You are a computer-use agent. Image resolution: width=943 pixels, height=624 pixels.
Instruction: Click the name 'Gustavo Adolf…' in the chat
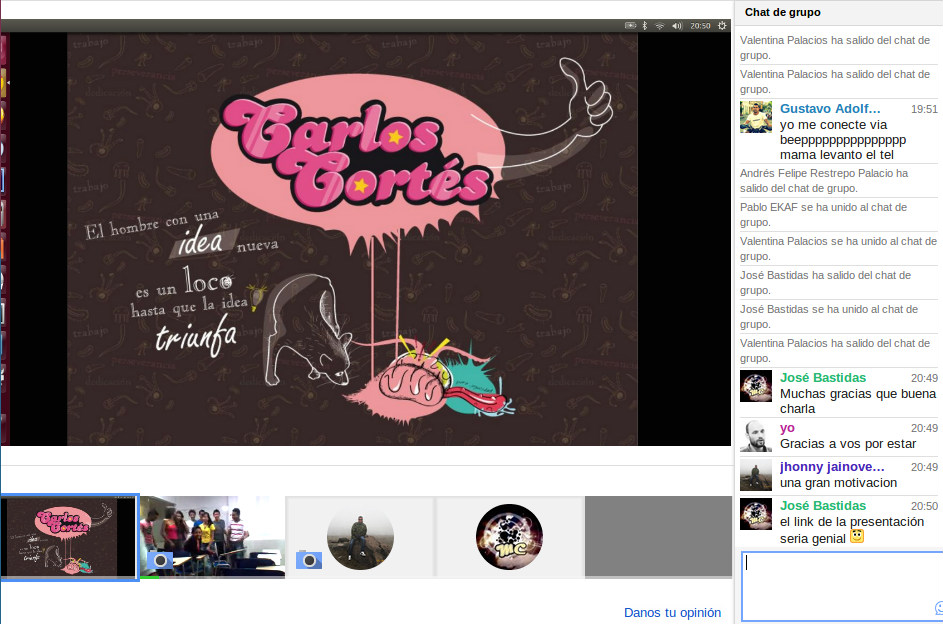pyautogui.click(x=830, y=109)
